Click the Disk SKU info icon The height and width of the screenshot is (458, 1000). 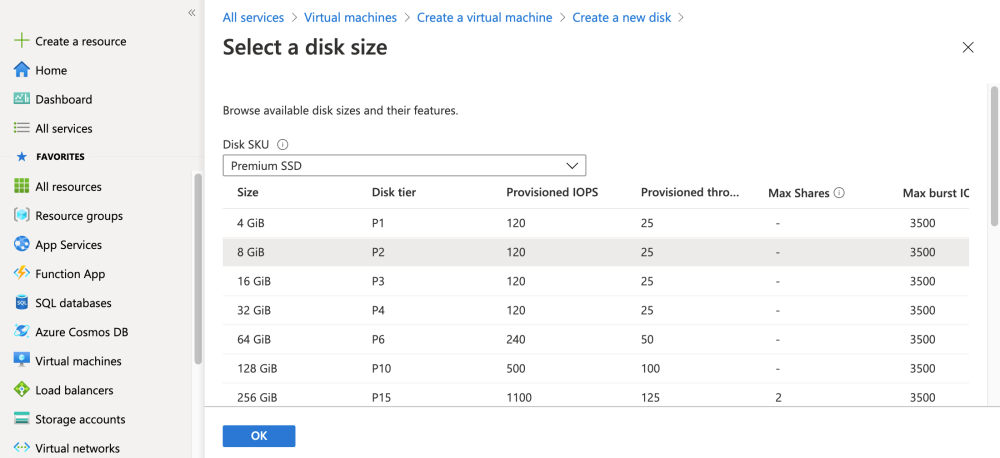coord(283,144)
